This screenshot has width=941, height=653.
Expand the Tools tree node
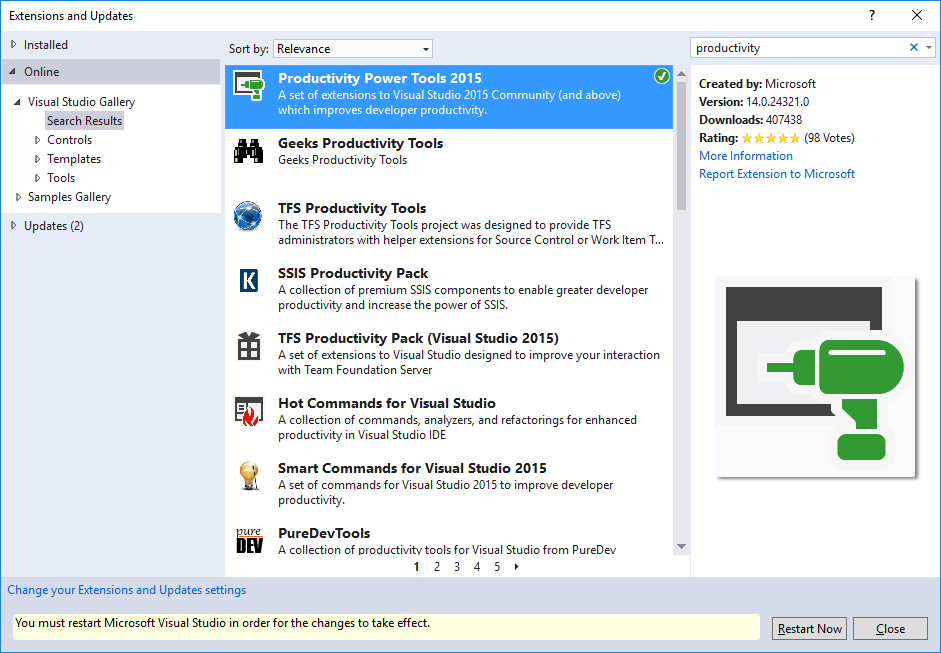[x=37, y=178]
